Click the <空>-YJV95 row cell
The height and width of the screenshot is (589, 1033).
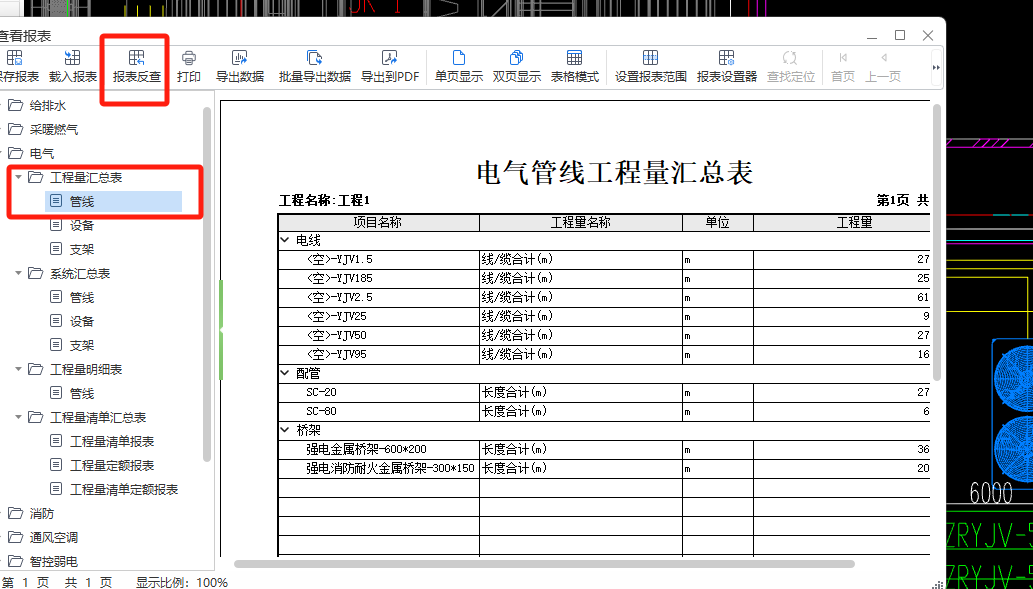click(379, 354)
